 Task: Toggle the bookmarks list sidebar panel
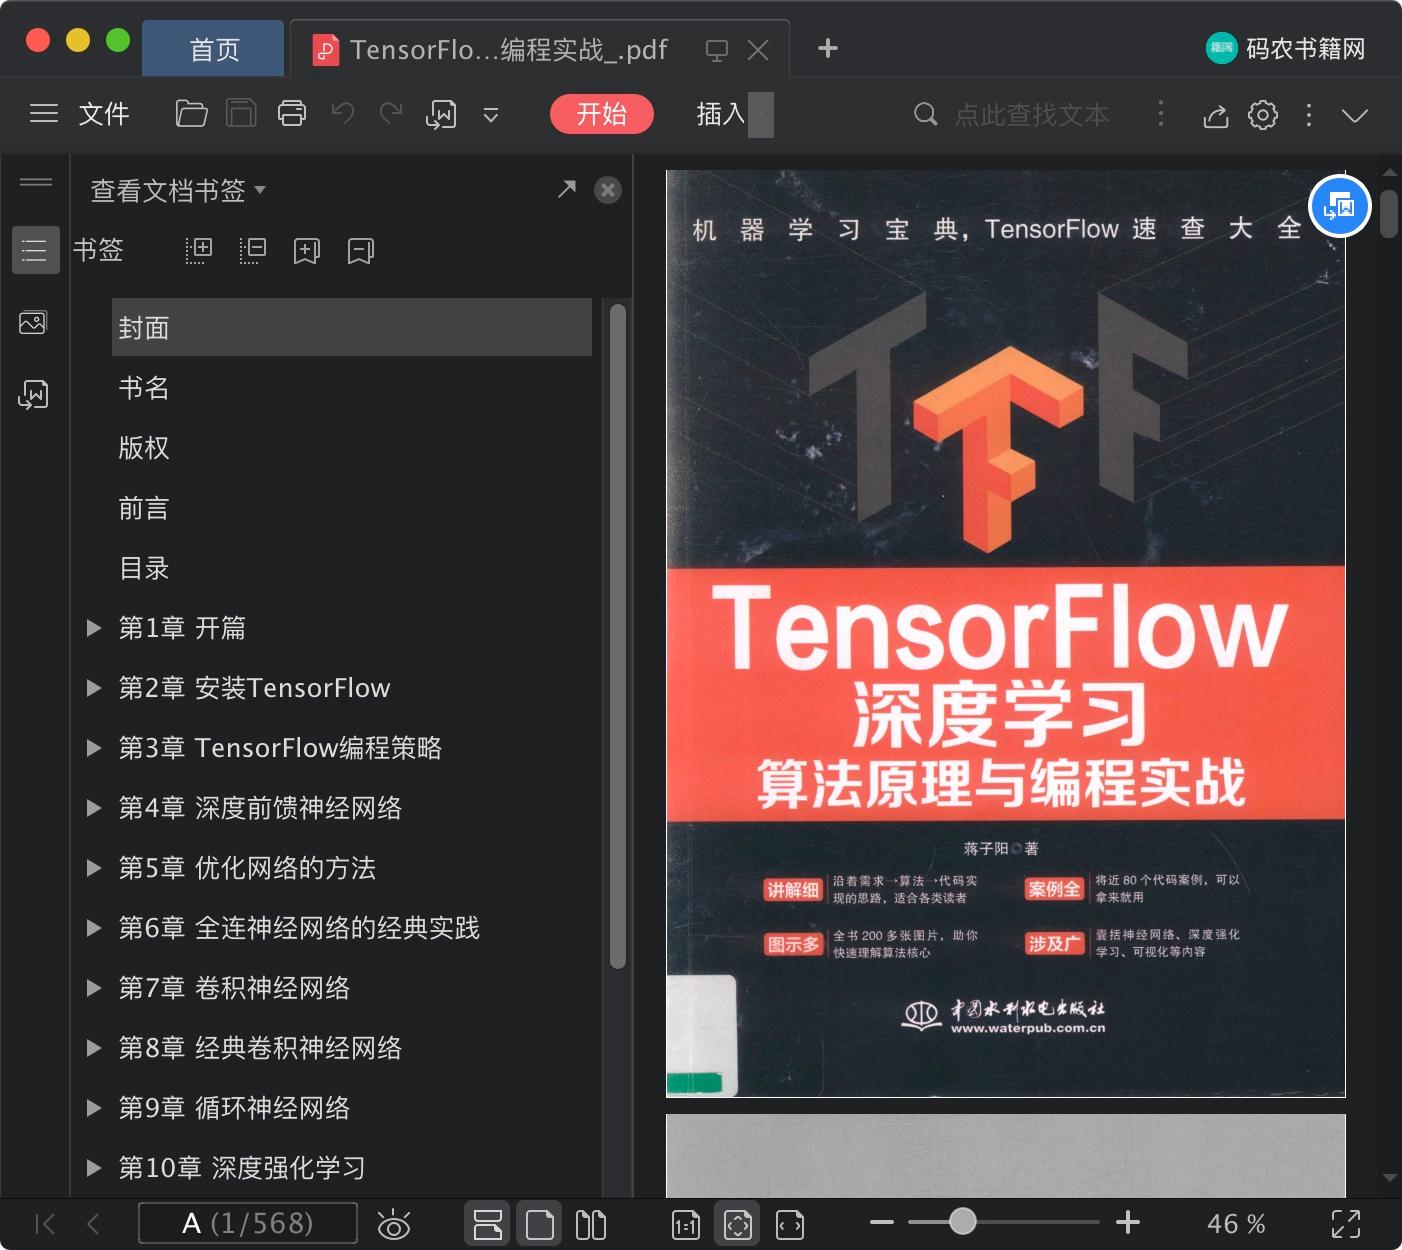(35, 250)
